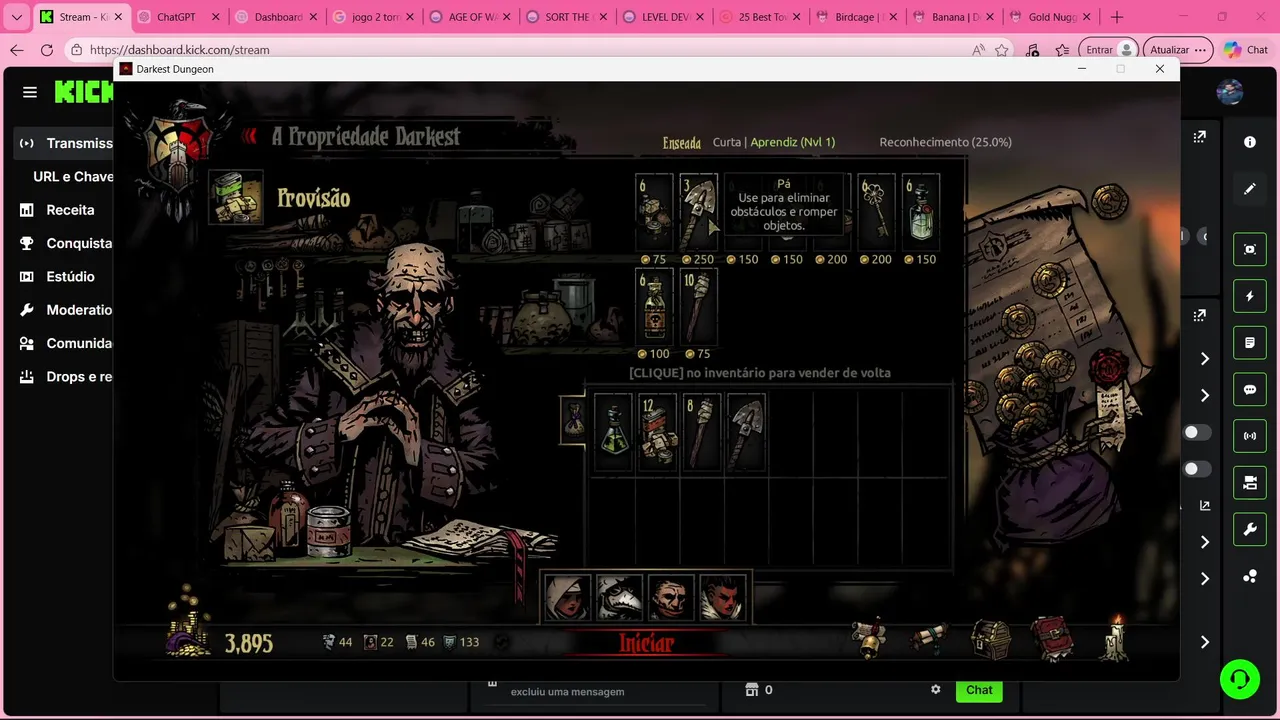Click the candle icon in bottom bar
Viewport: 1280px width, 720px height.
pos(1116,638)
